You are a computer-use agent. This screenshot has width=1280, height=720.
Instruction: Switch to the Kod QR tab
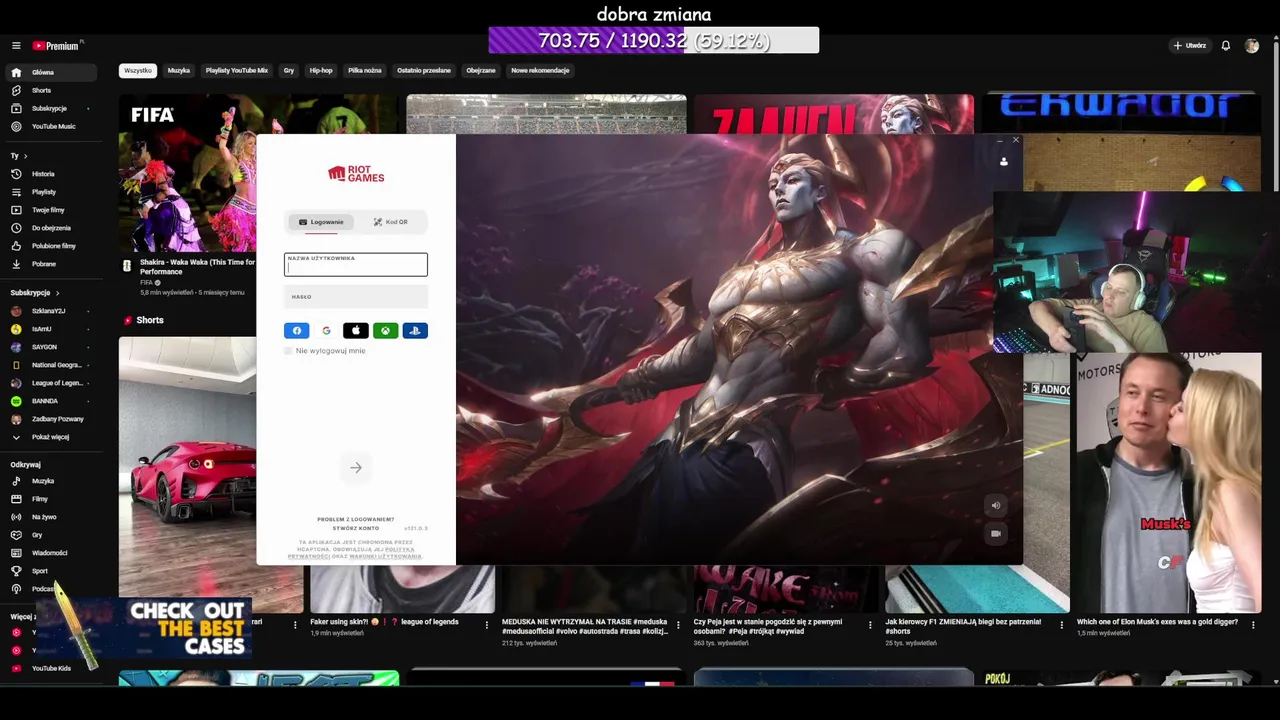click(x=391, y=222)
